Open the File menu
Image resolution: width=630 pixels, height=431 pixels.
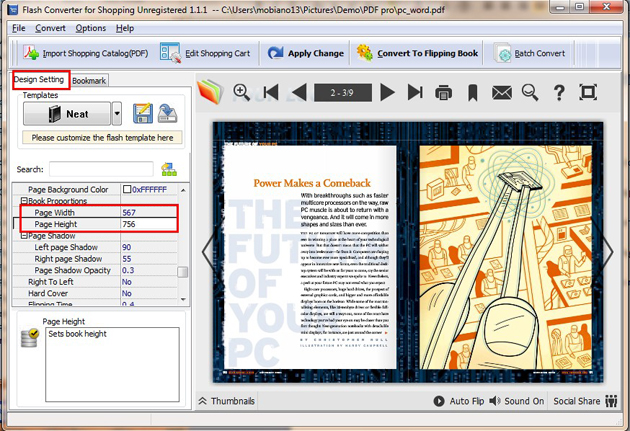(18, 28)
